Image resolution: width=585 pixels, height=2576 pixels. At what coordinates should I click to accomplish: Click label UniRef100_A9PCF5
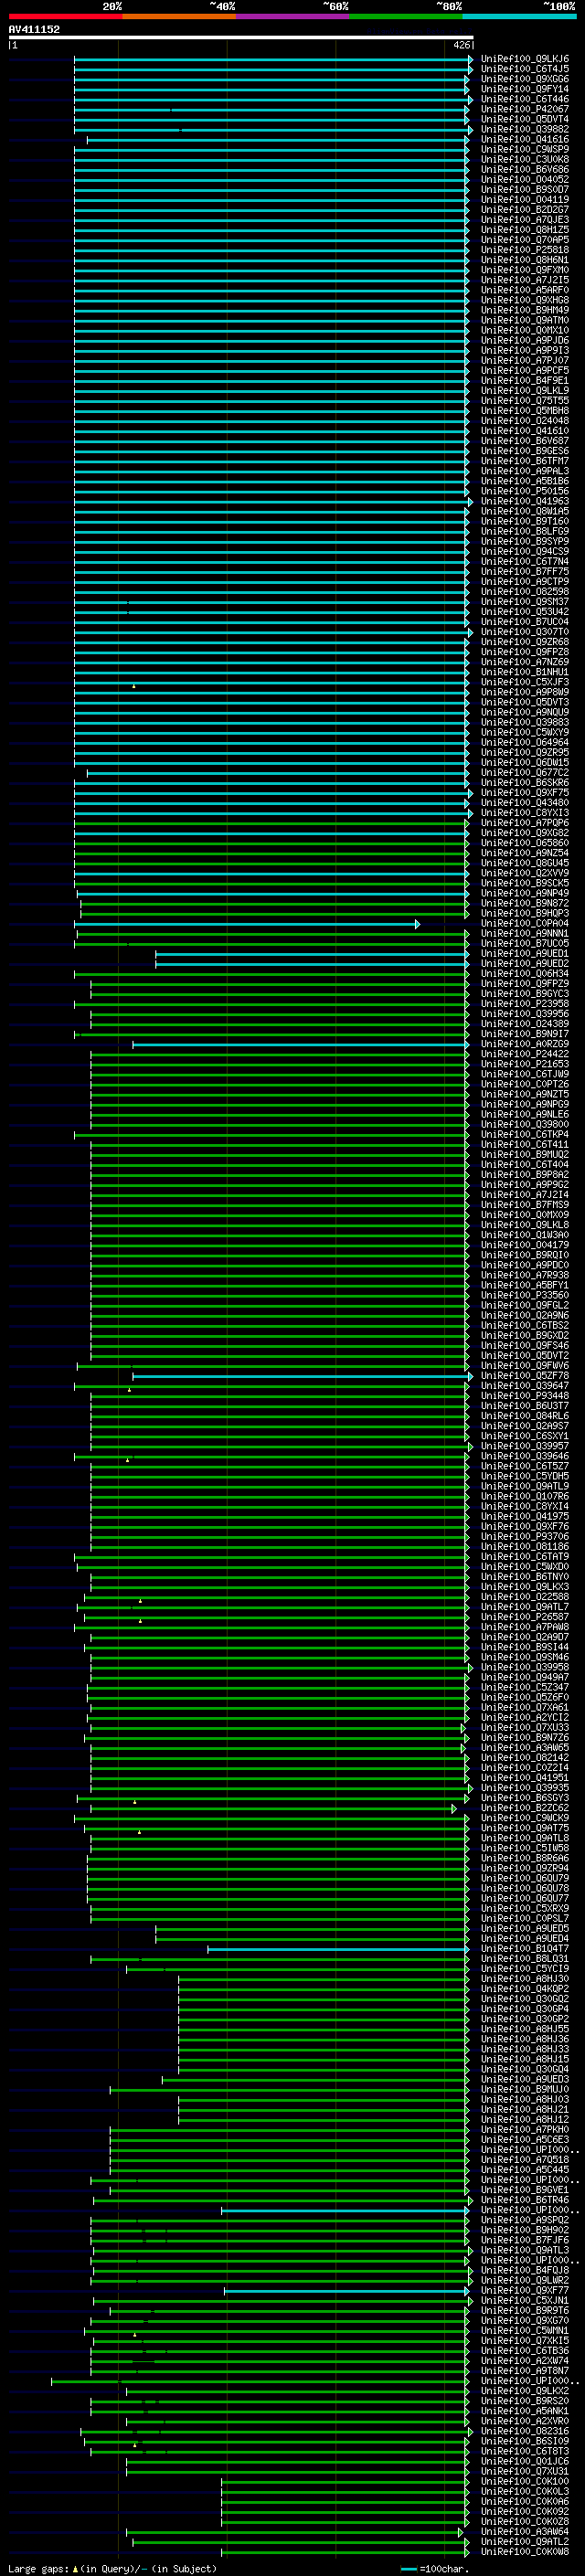point(525,370)
